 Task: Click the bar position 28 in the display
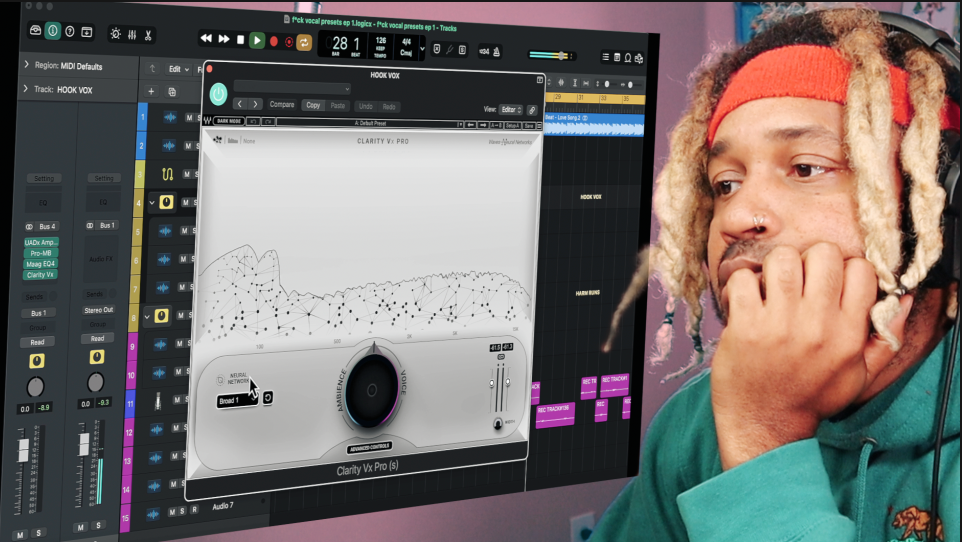coord(339,44)
